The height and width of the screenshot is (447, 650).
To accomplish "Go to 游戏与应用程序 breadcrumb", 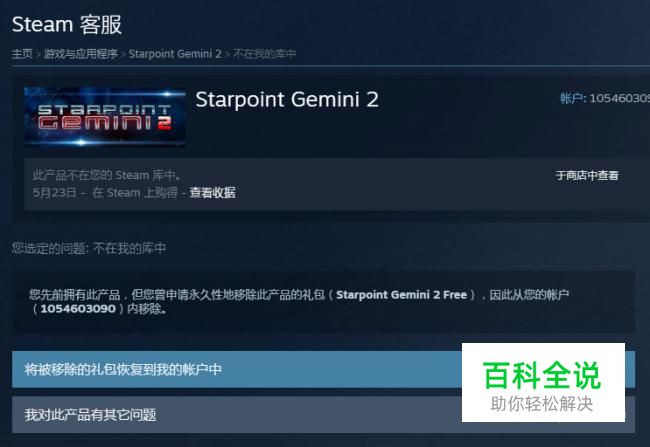I will click(81, 54).
